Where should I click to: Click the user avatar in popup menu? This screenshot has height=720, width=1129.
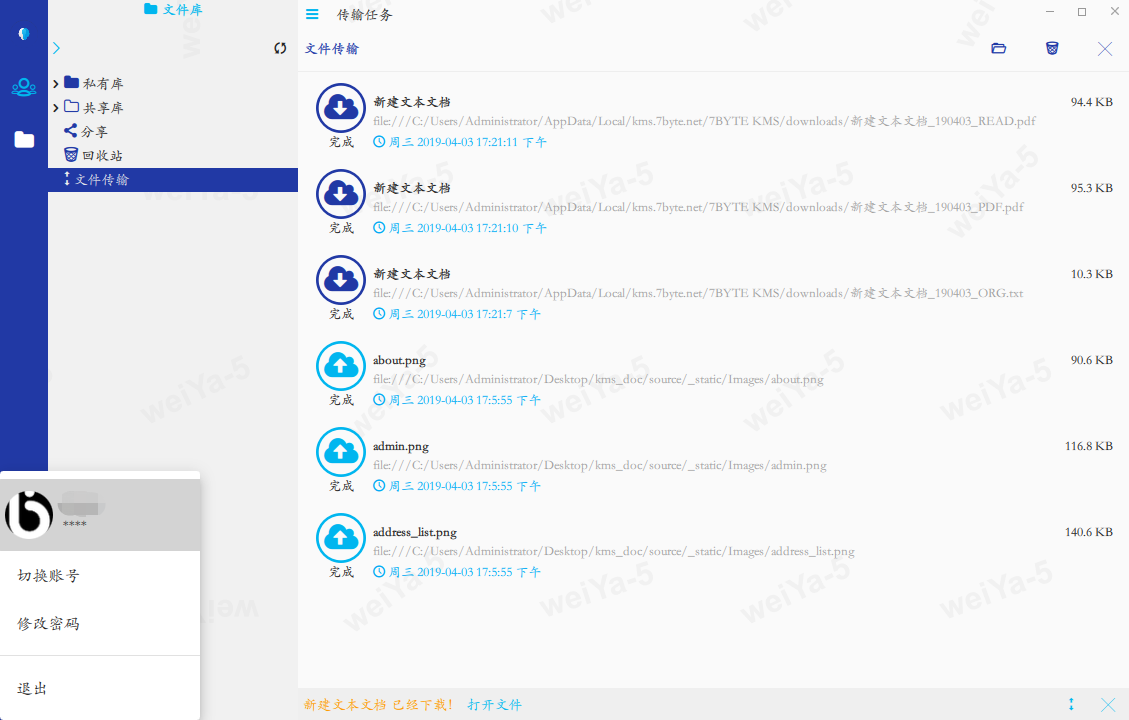click(29, 515)
